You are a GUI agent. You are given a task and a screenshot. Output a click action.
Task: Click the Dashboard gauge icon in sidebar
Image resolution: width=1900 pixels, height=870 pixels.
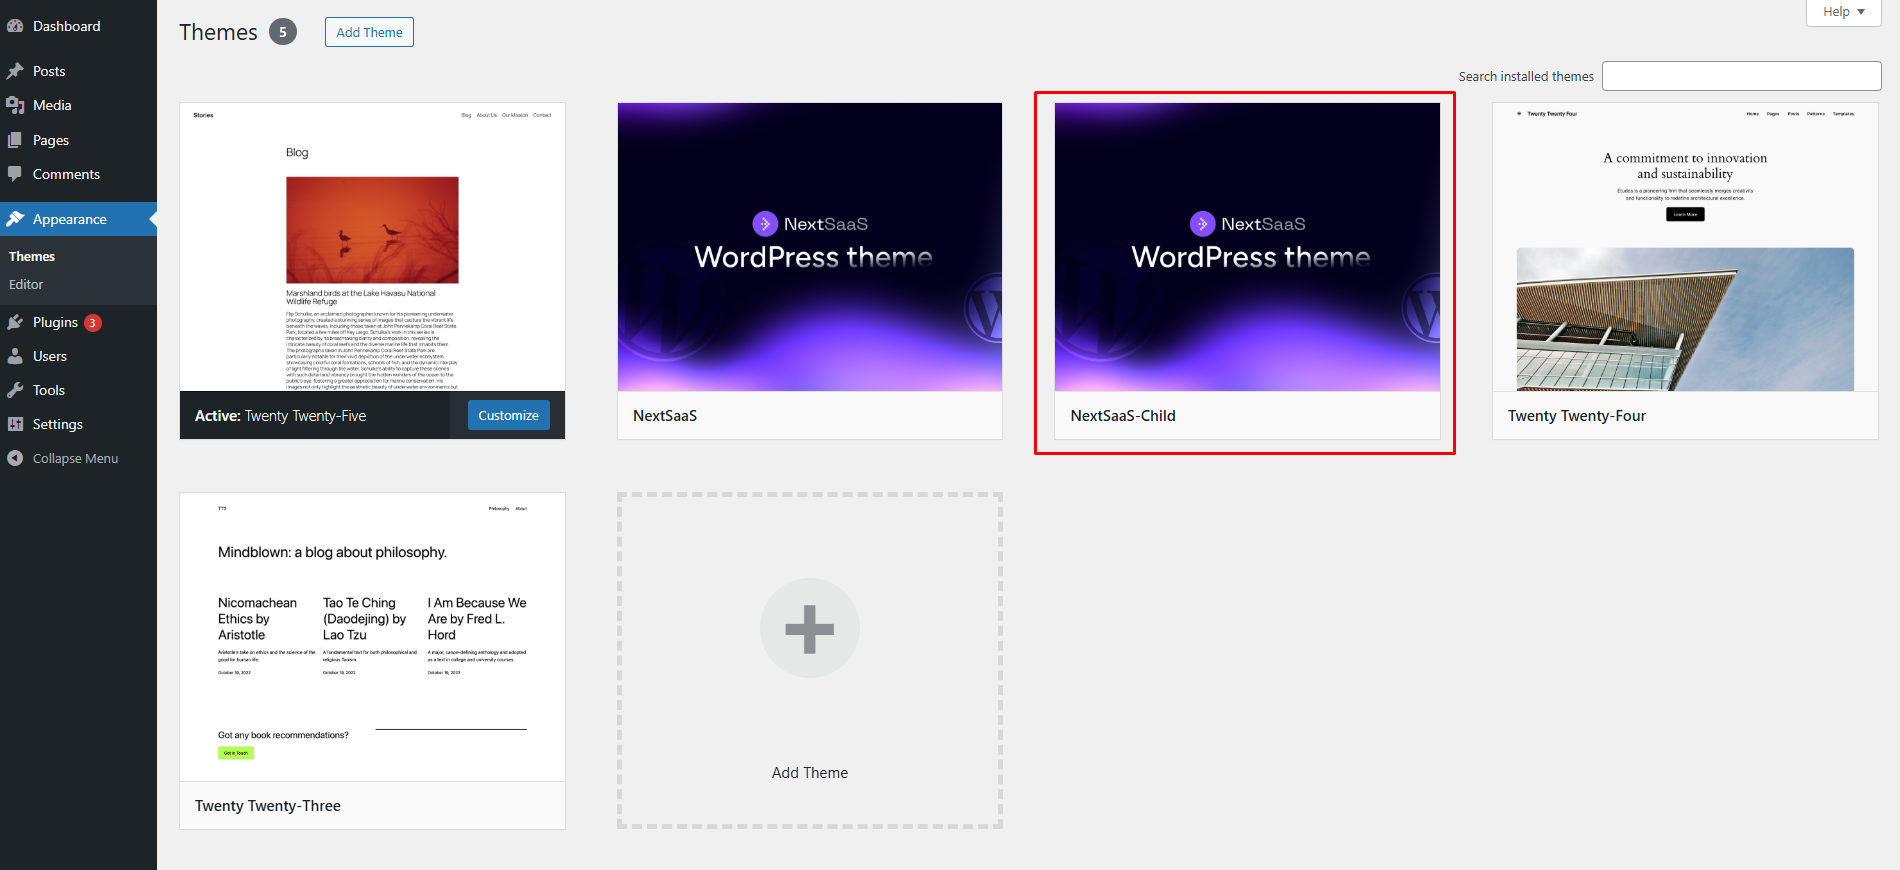pyautogui.click(x=15, y=26)
